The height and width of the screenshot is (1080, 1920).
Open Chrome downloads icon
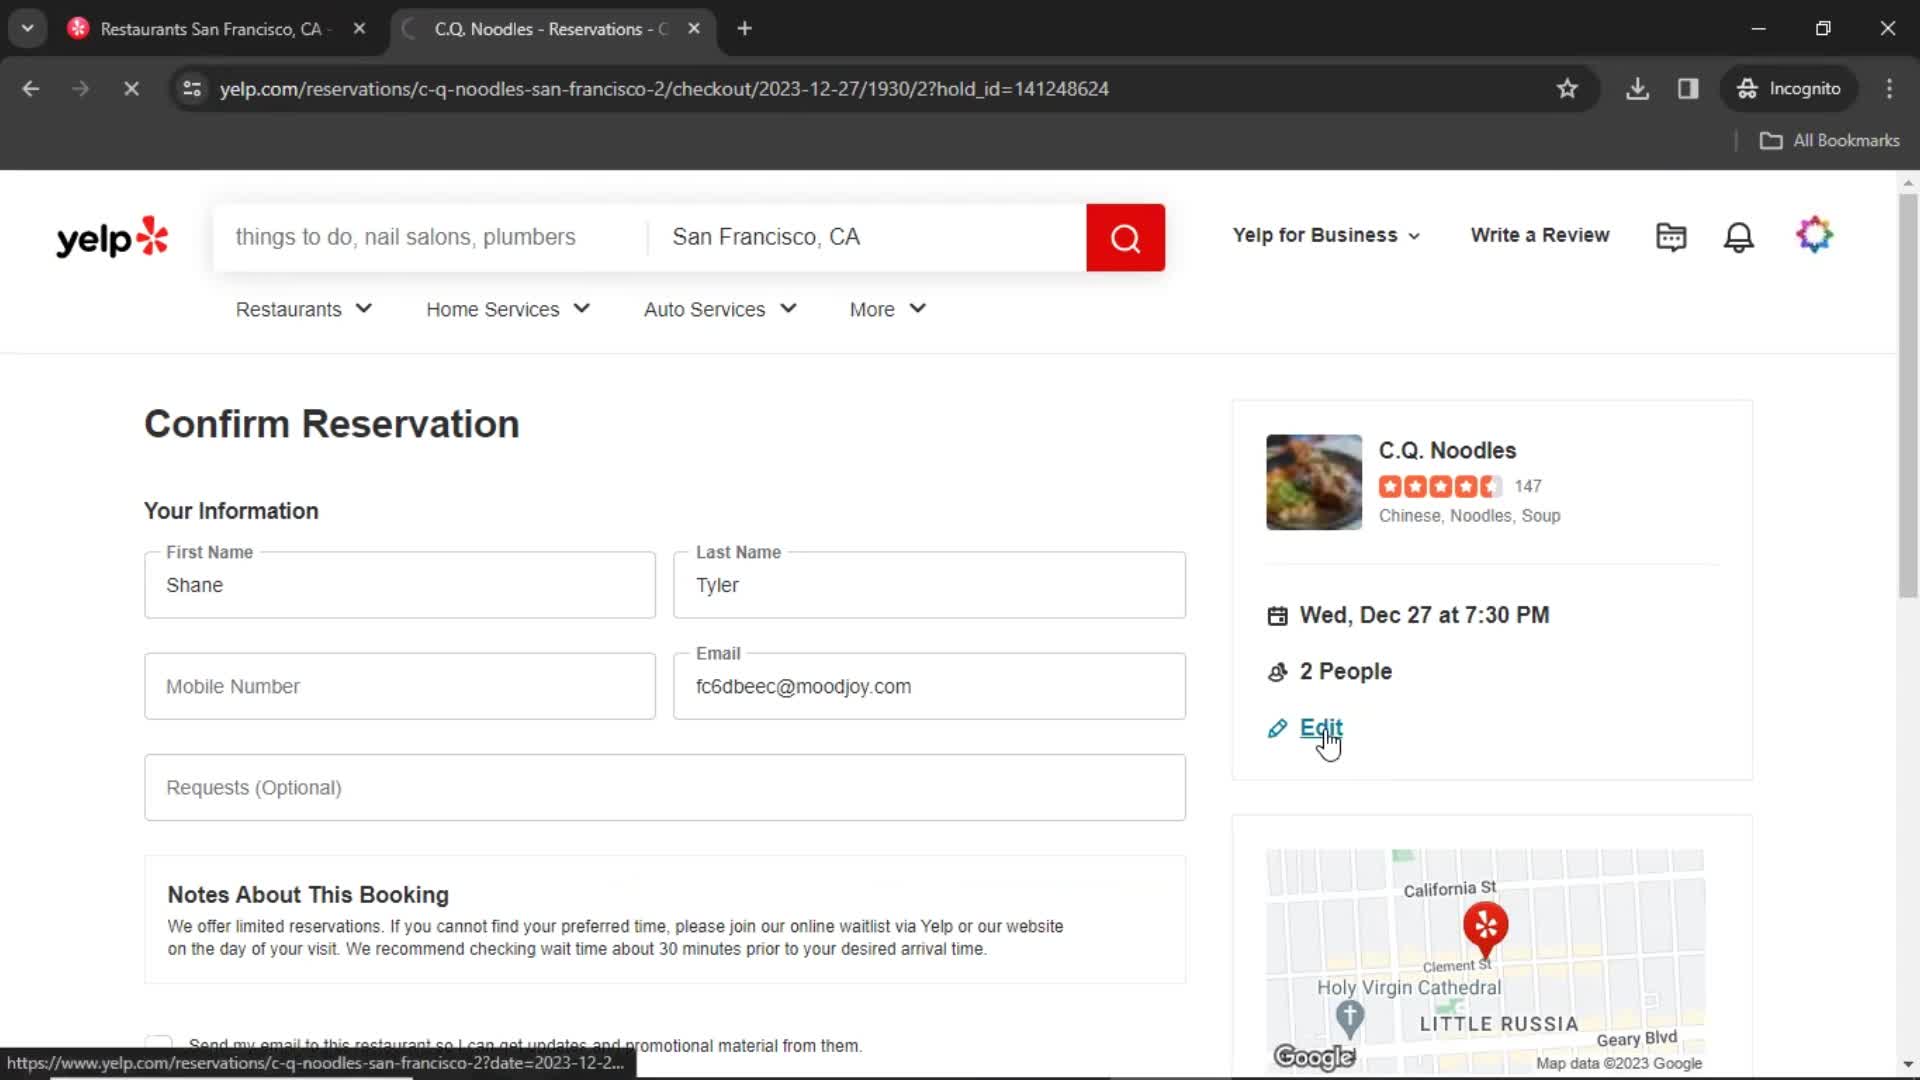[x=1637, y=89]
